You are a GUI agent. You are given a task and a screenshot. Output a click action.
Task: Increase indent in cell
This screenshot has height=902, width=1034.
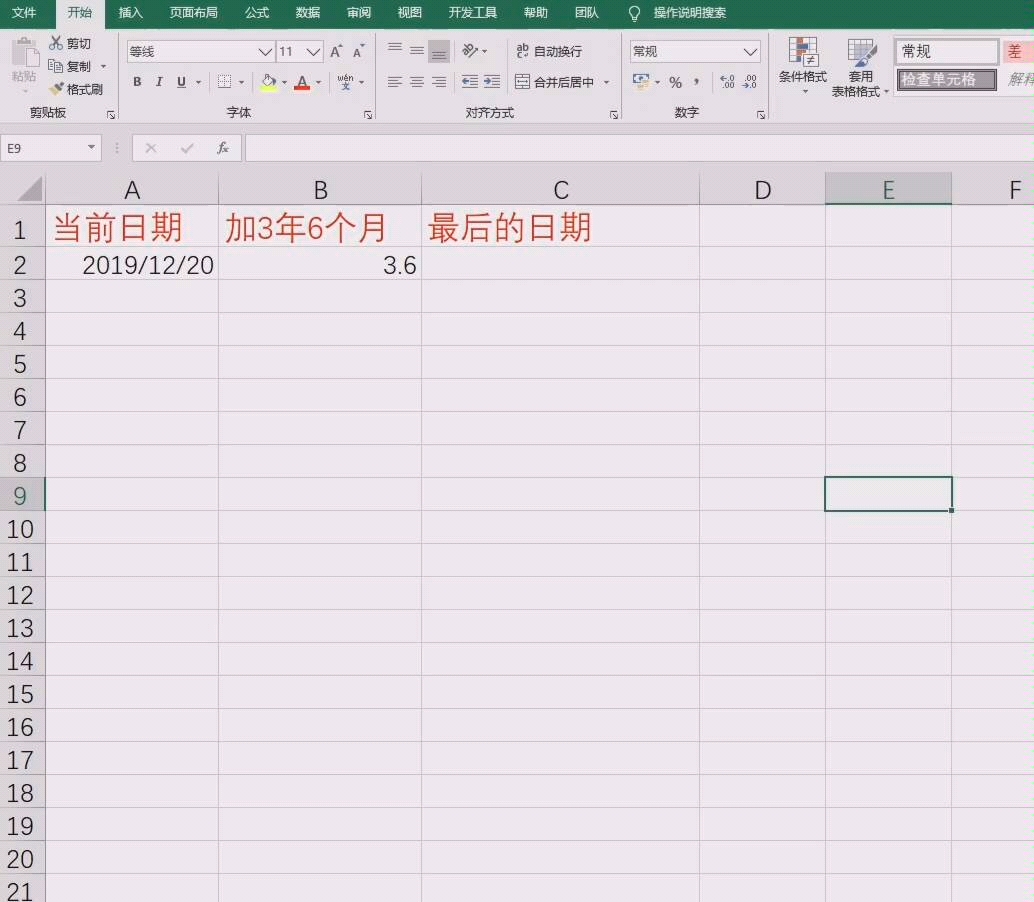click(492, 82)
